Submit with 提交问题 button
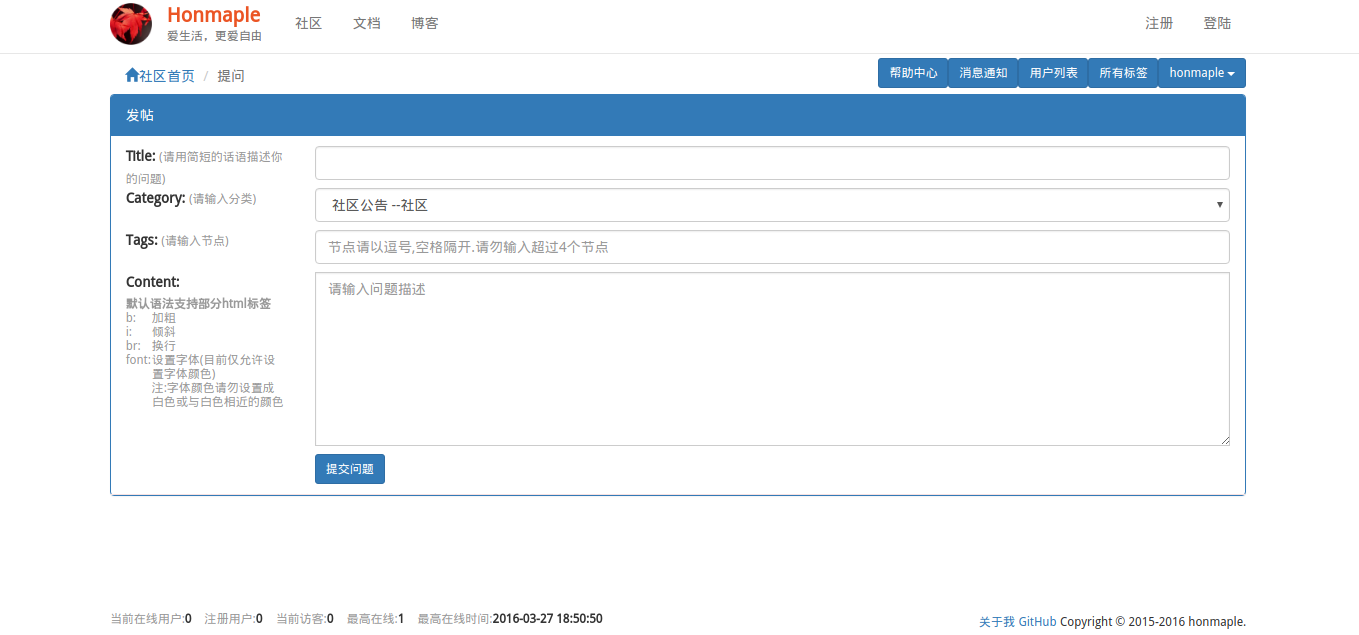 [350, 469]
